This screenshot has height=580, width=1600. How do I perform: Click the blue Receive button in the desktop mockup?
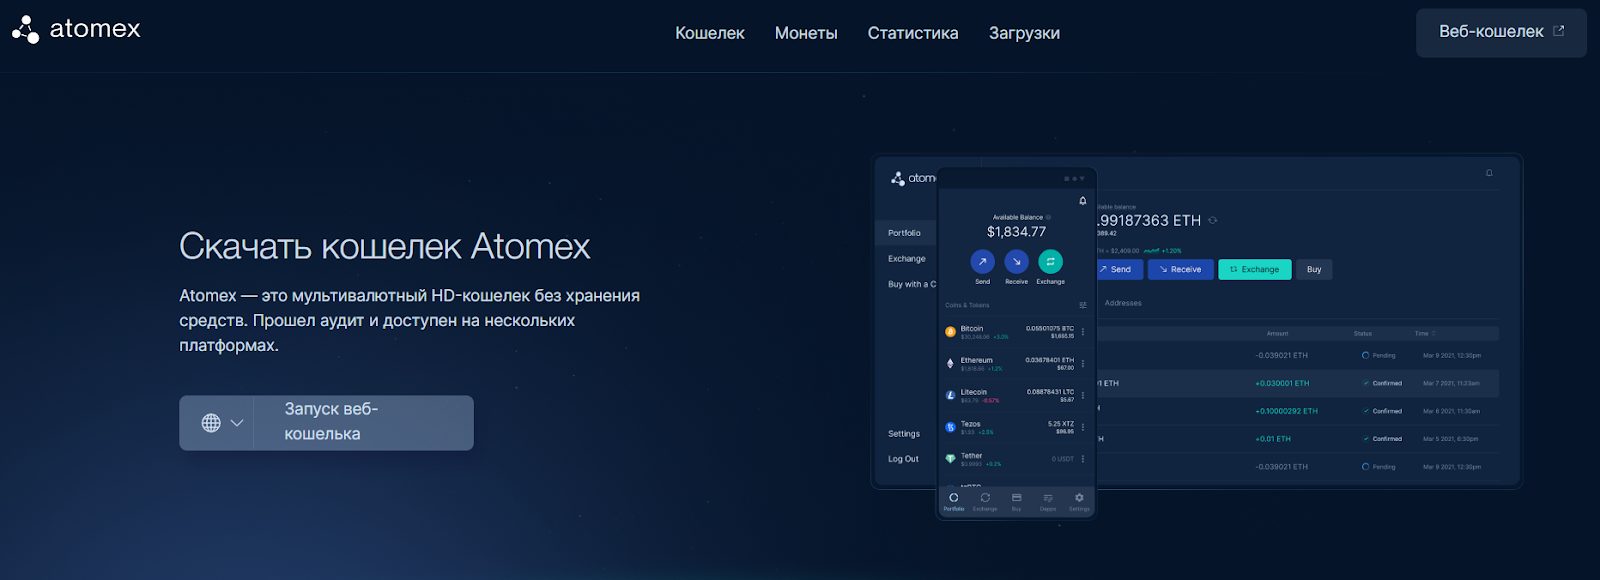tap(1181, 269)
